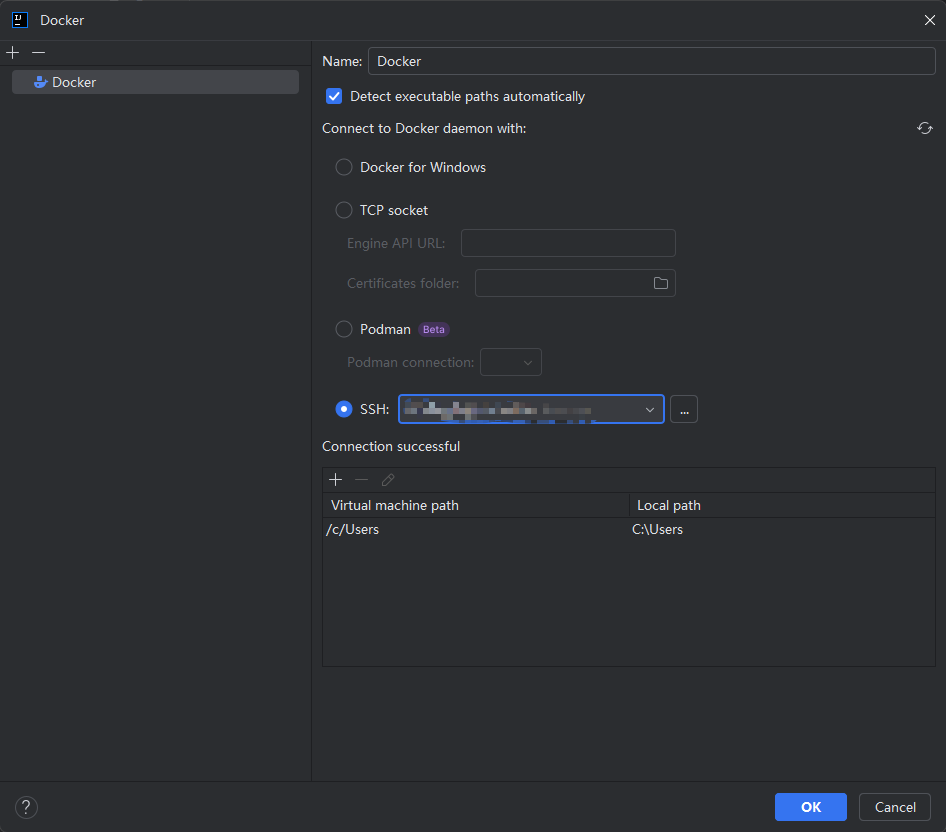The image size is (946, 832).
Task: Click inside the Name input field
Action: click(650, 61)
